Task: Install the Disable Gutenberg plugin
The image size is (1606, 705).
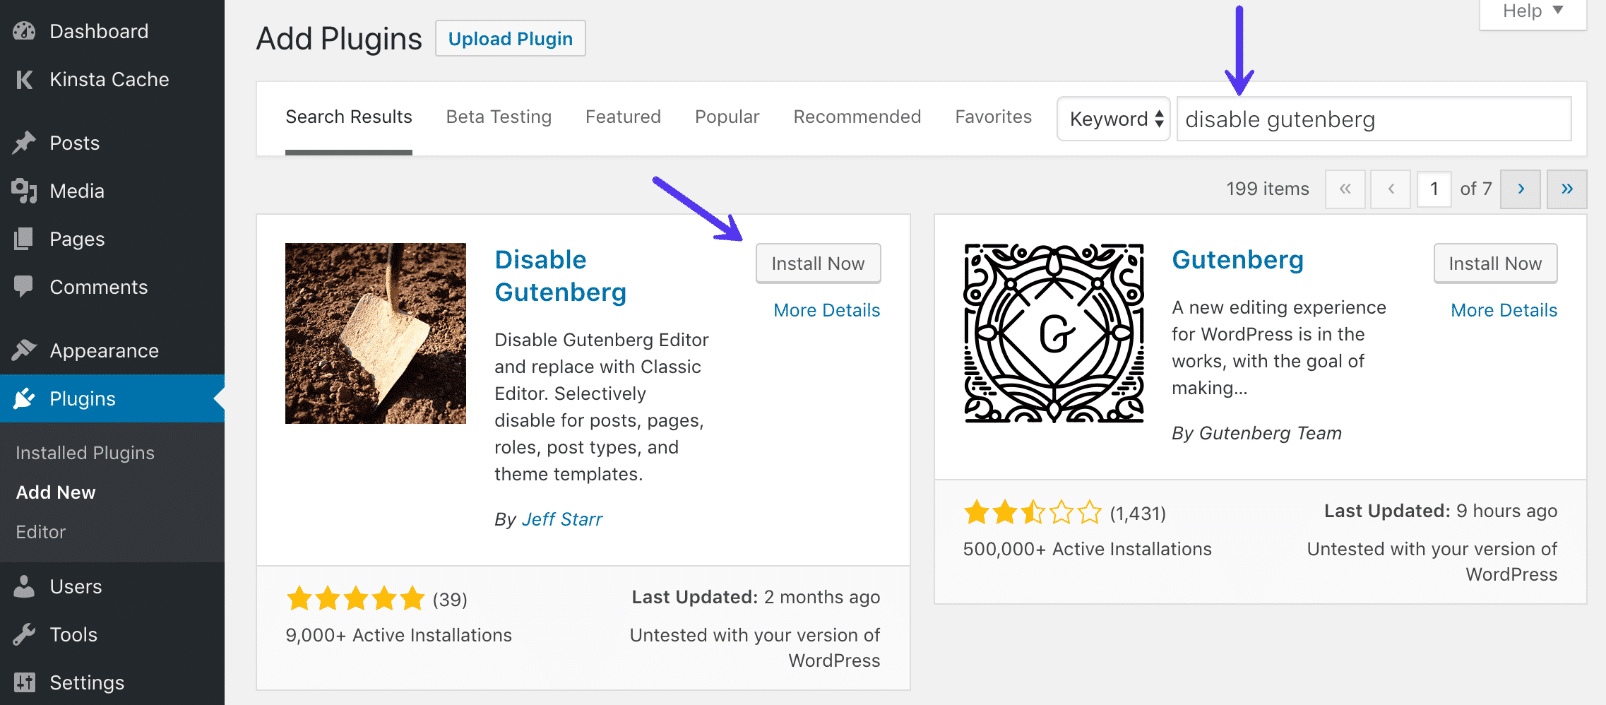Action: coord(818,263)
